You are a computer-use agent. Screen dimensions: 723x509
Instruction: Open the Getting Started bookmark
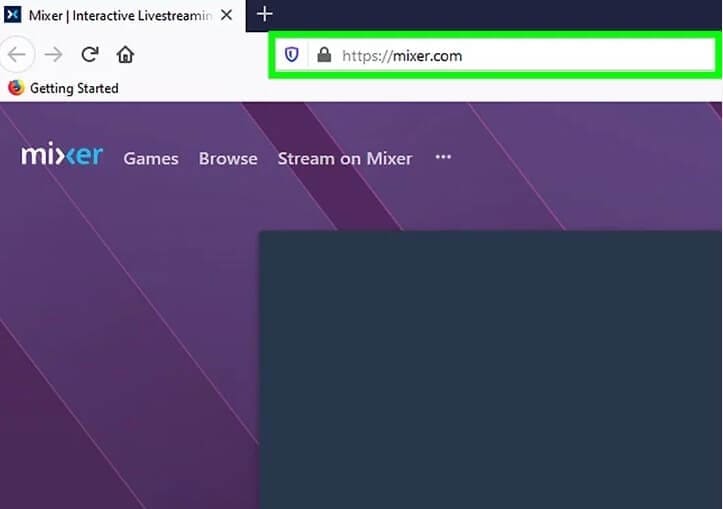coord(63,88)
